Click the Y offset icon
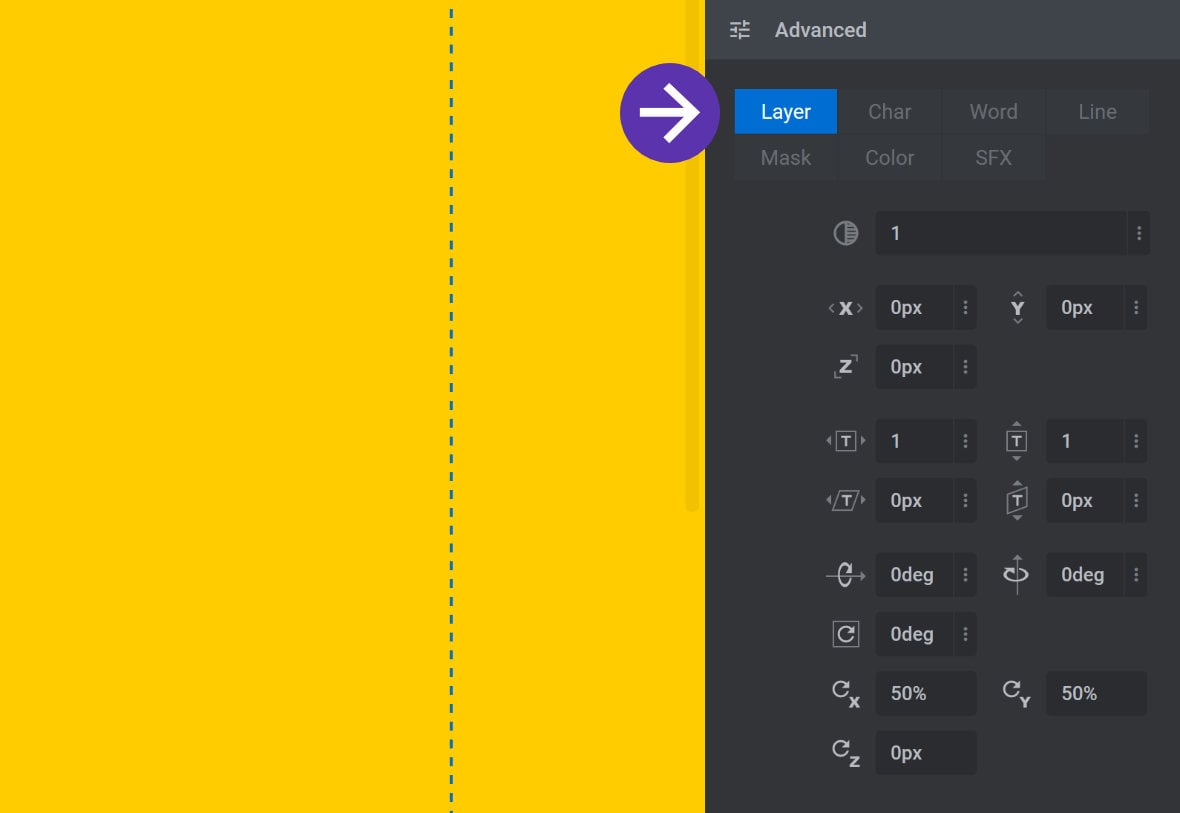 tap(1017, 308)
